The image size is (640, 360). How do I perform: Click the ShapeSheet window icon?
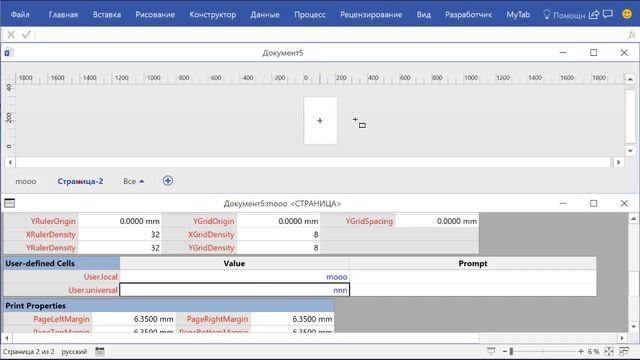tap(9, 203)
